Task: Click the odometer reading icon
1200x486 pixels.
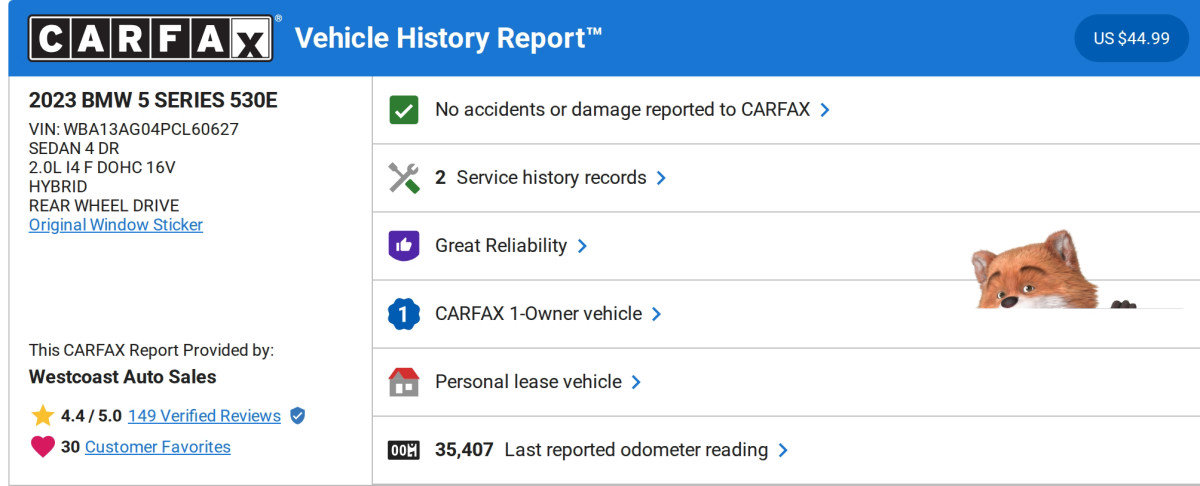Action: [404, 450]
